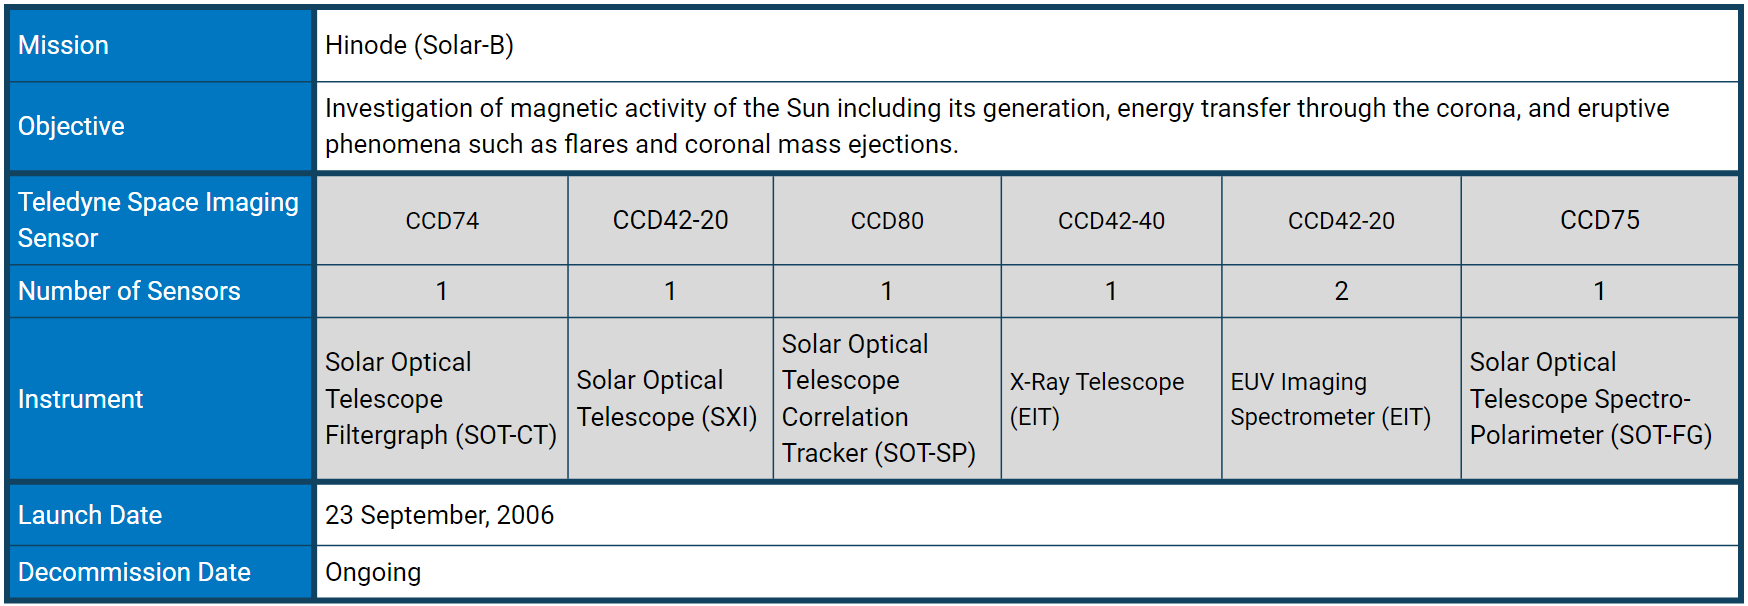Select the CCD74 sensor cell
Screen dimensions: 1748x606
(442, 220)
